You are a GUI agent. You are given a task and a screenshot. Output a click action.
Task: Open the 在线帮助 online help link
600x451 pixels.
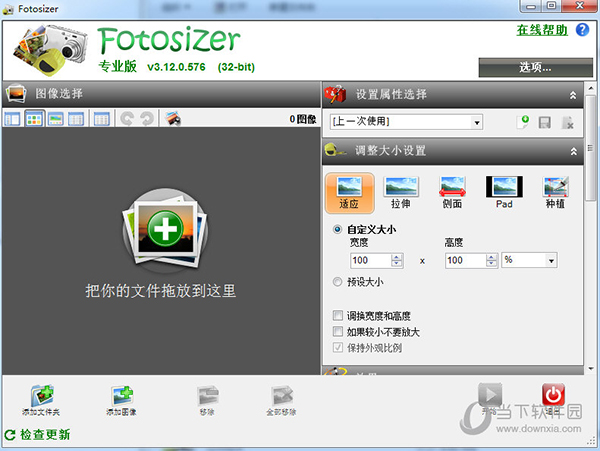click(x=542, y=30)
